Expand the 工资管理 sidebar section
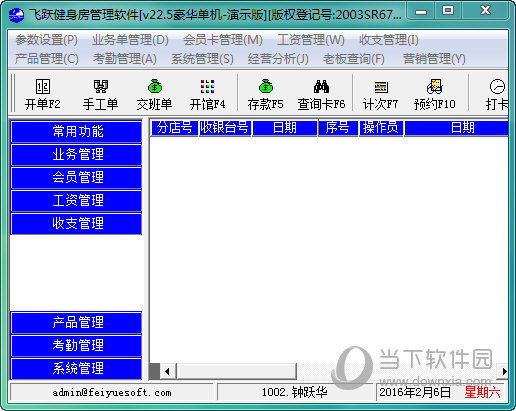516x411 pixels. [x=77, y=200]
